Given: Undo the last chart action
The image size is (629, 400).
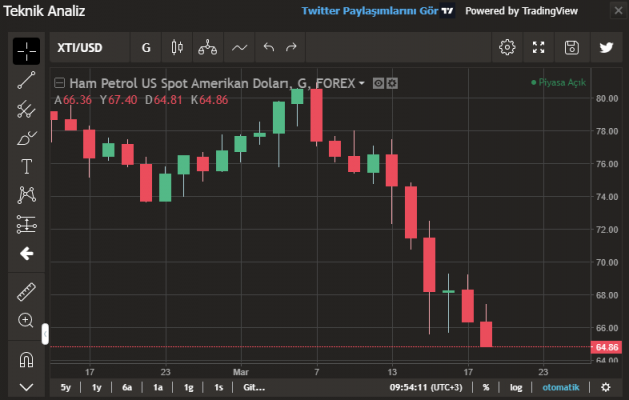Looking at the screenshot, I should pyautogui.click(x=269, y=47).
